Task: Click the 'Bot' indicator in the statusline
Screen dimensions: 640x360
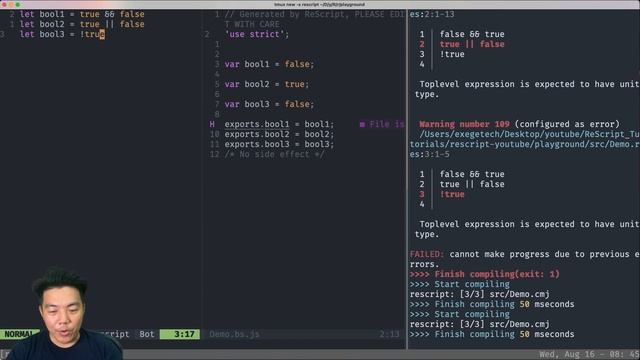Action: point(147,334)
